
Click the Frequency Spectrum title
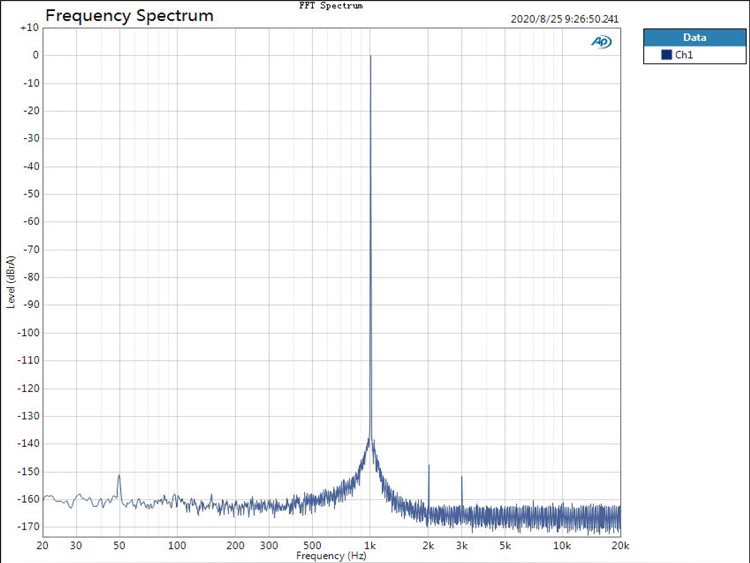pos(129,16)
